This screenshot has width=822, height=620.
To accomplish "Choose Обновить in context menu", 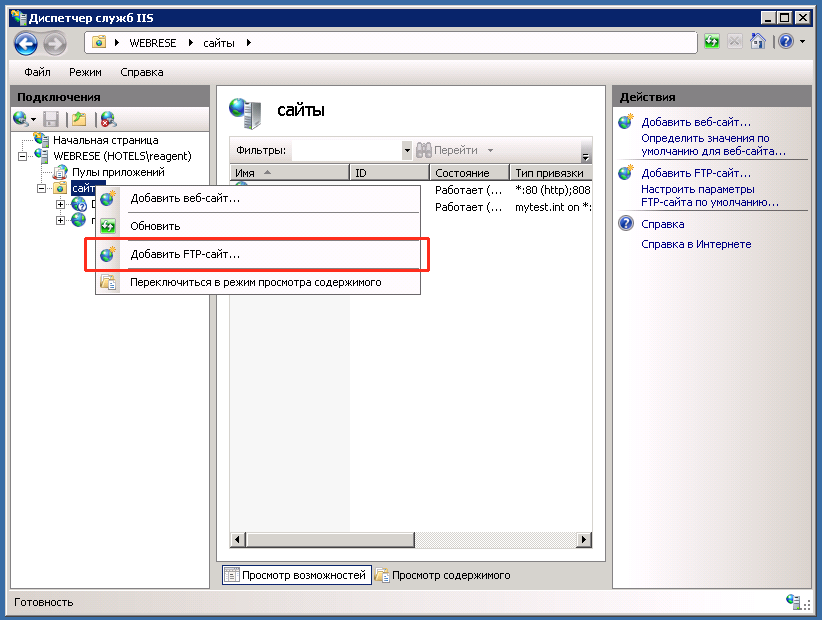I will [x=258, y=226].
